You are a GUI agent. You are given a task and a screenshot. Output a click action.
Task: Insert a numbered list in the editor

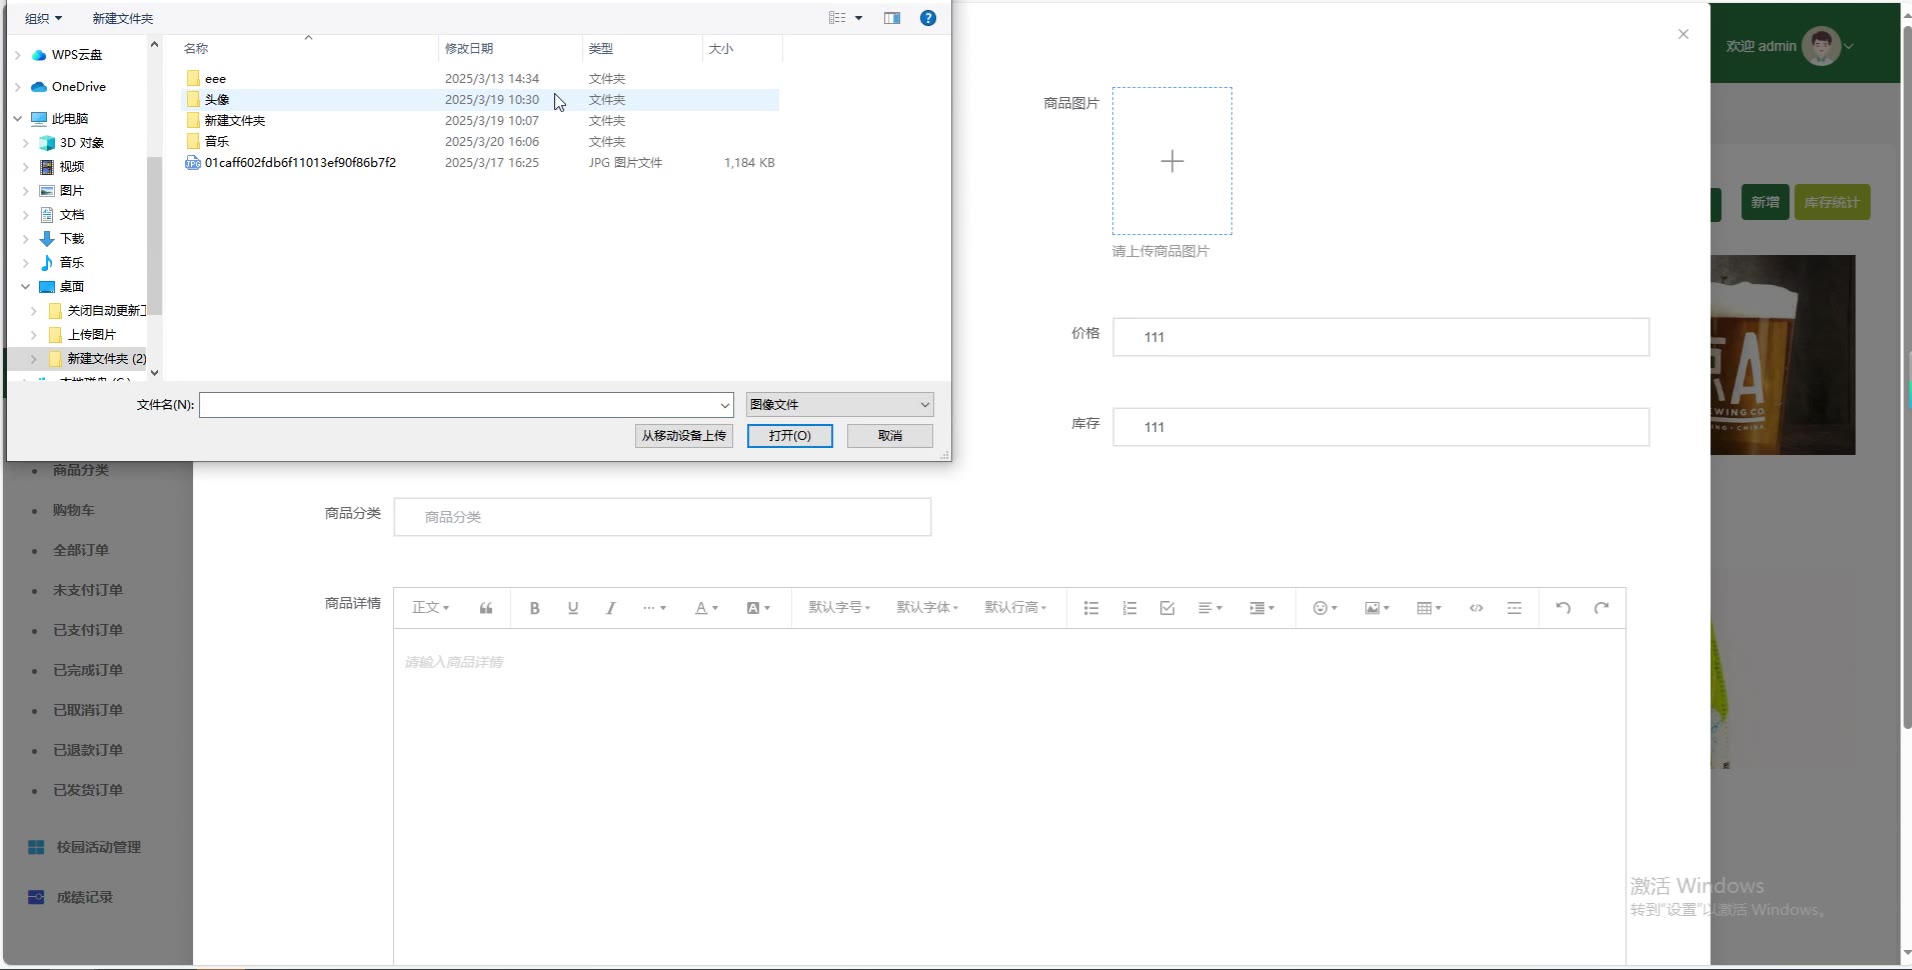tap(1129, 608)
